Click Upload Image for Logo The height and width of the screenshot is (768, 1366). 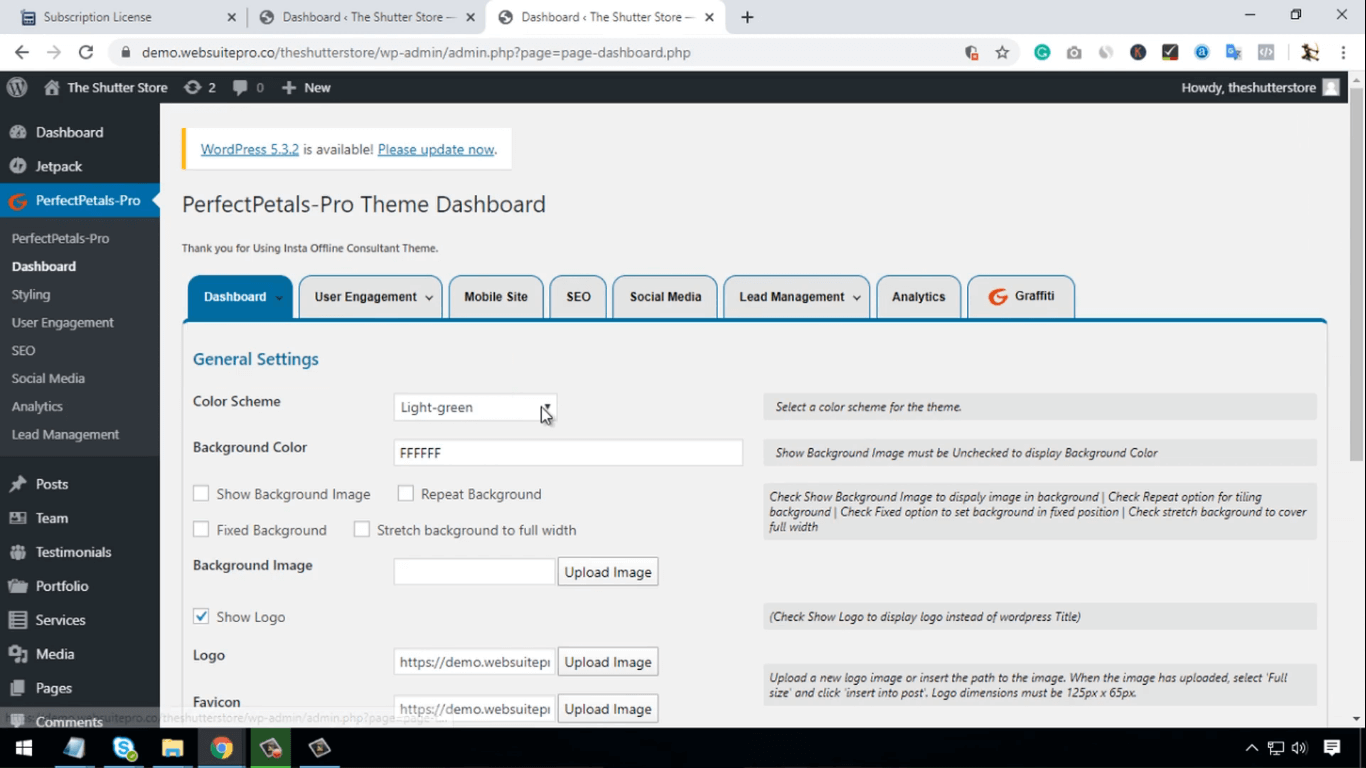pos(608,662)
